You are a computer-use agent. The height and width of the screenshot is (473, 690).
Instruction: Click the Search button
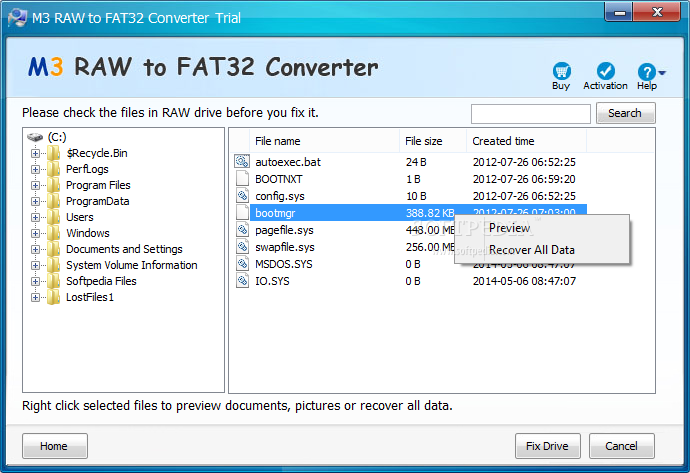coord(625,113)
